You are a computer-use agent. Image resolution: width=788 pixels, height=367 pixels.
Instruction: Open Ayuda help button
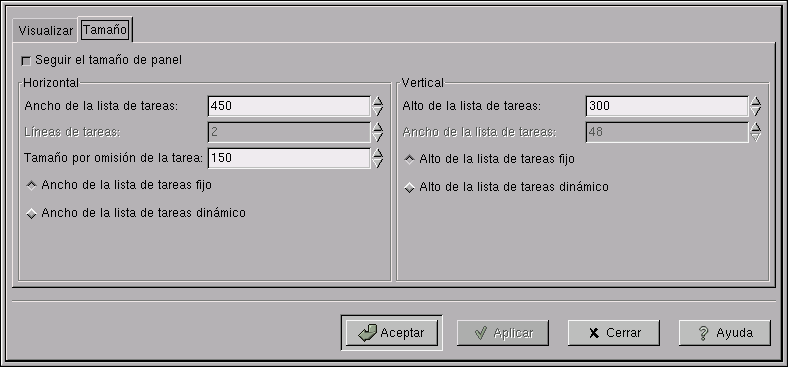pos(724,333)
